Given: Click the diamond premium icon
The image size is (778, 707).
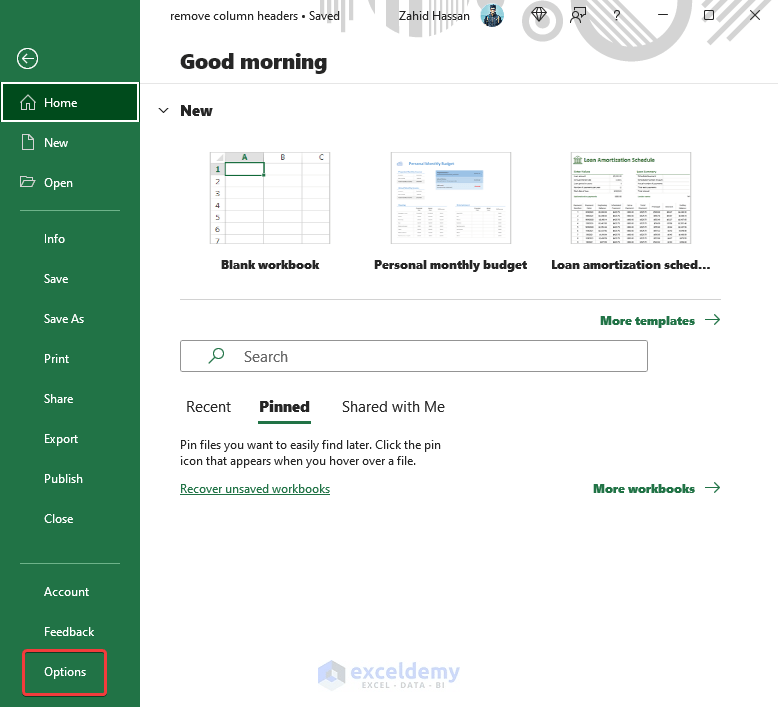Looking at the screenshot, I should 539,15.
